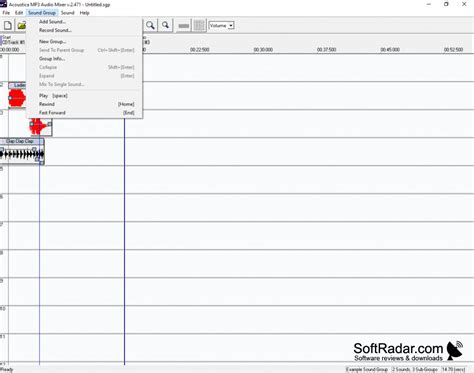The height and width of the screenshot is (373, 474).
Task: Minimize the Acoustica MP3 Audio Mixer window
Action: pyautogui.click(x=429, y=4)
